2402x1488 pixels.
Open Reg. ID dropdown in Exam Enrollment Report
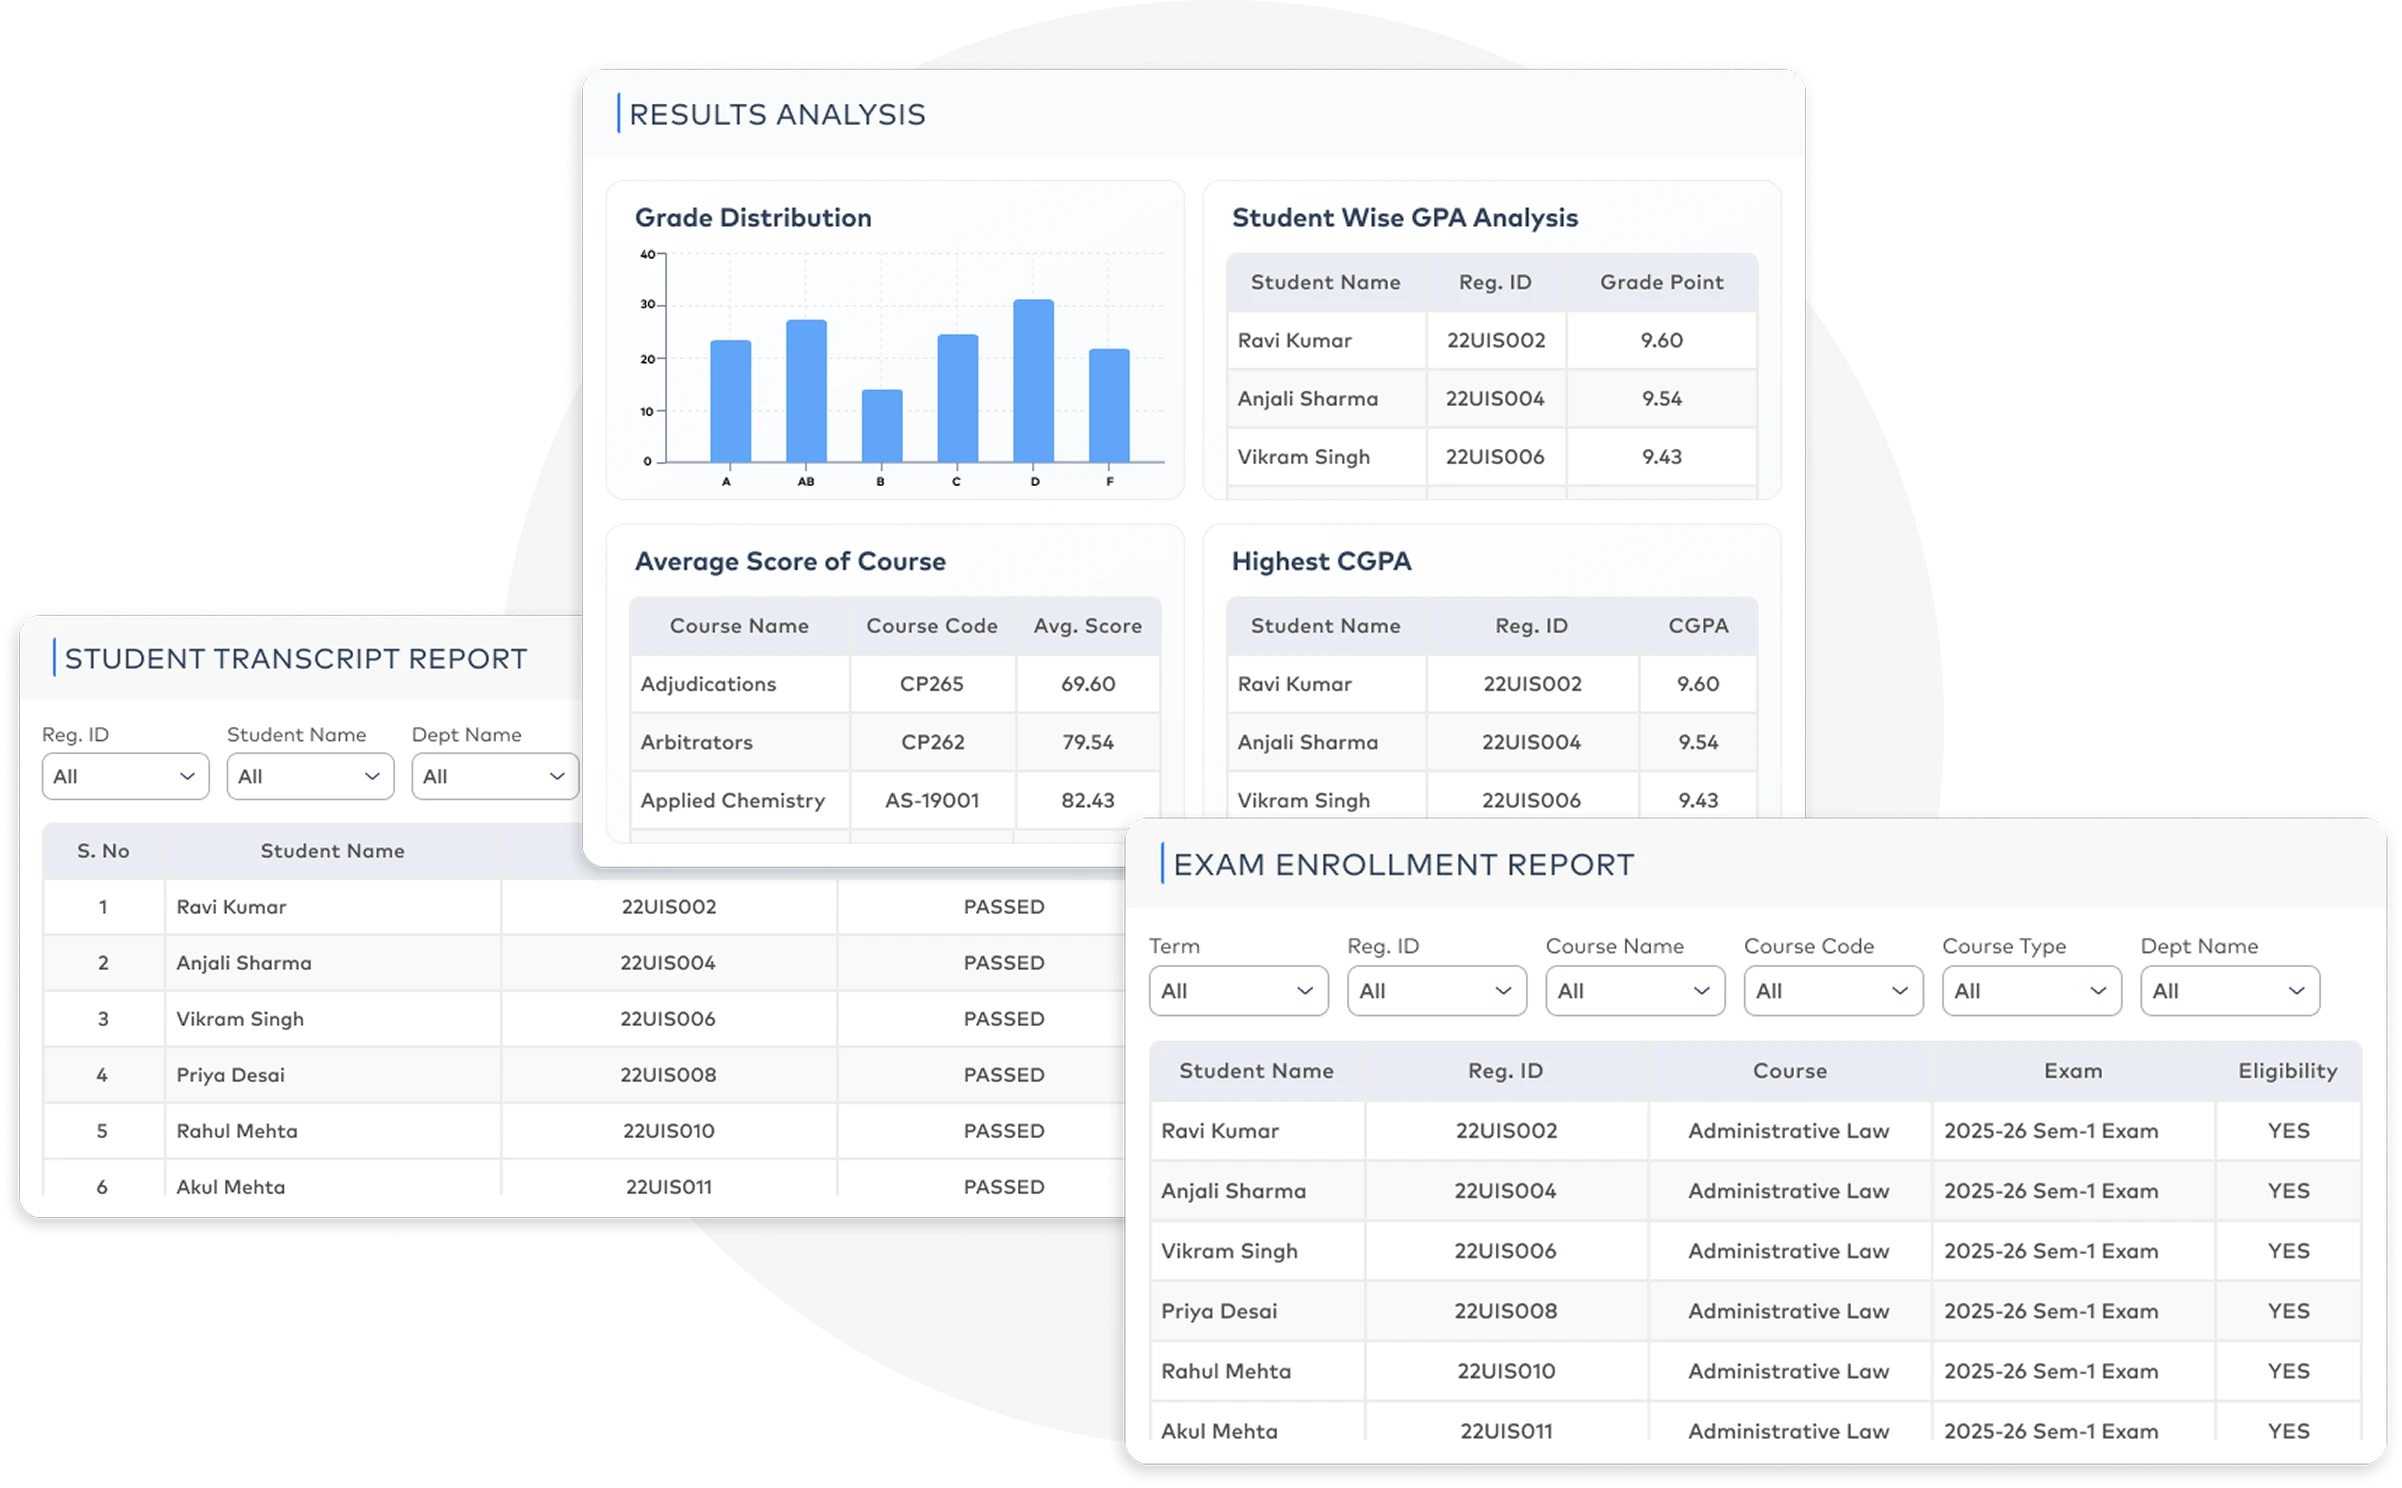[1436, 990]
